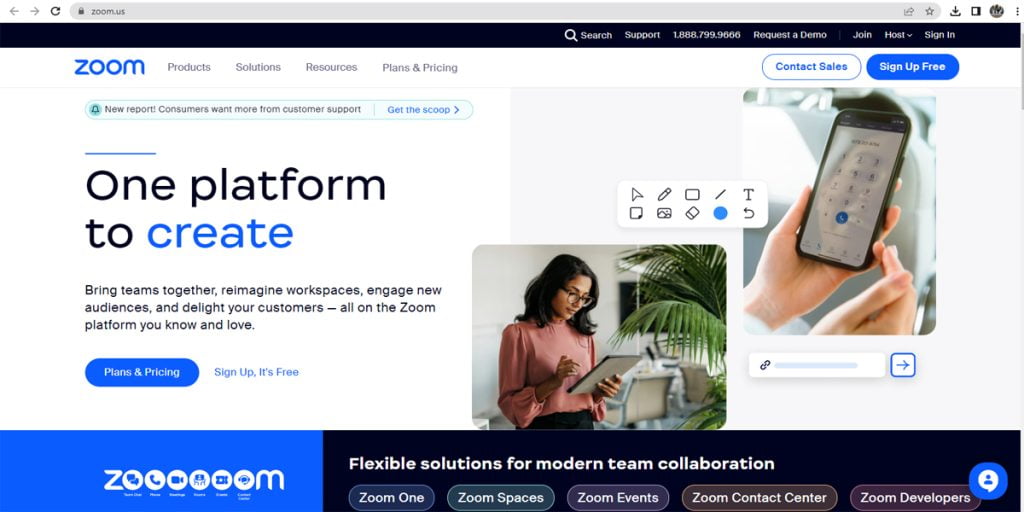
Task: Select the line drawing tool
Action: 720,195
